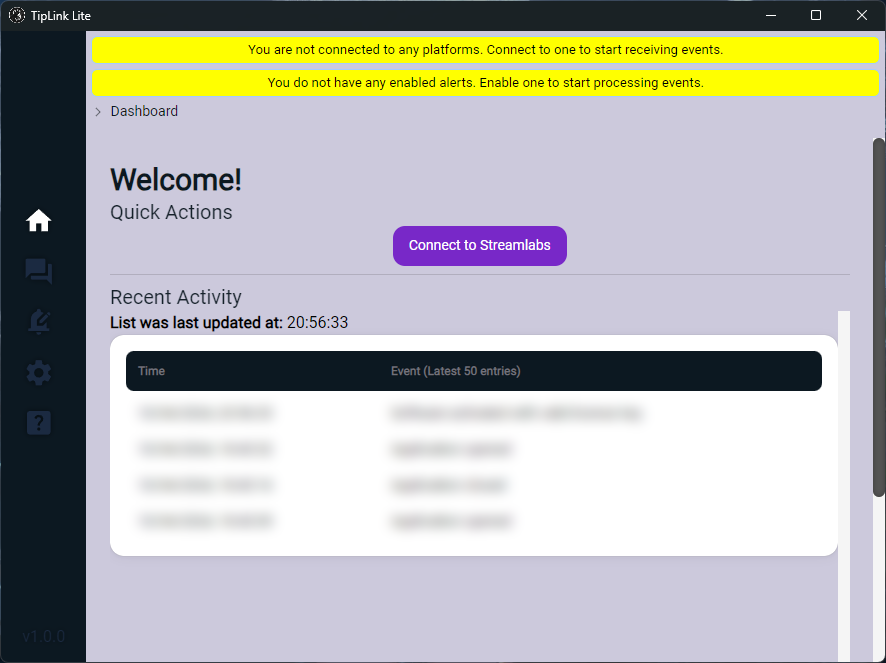The image size is (886, 663).
Task: Click the Recent Activity heading
Action: tap(176, 297)
